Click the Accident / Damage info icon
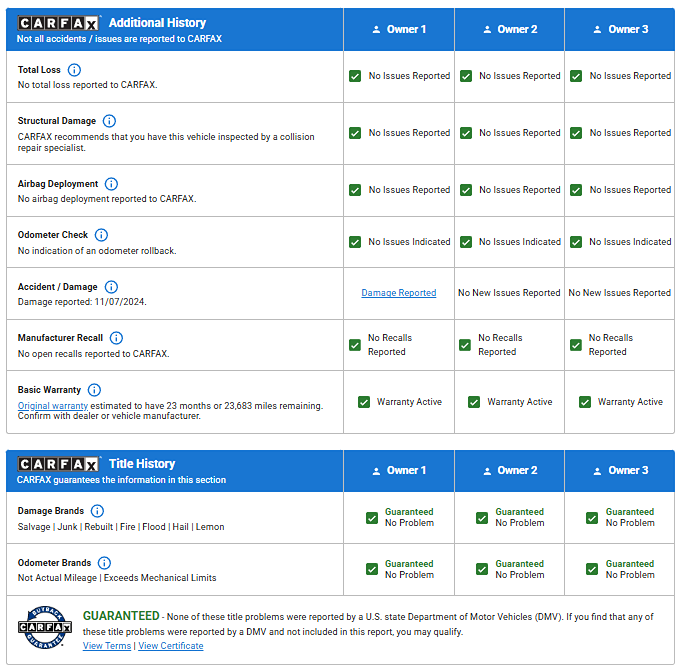 [x=111, y=287]
